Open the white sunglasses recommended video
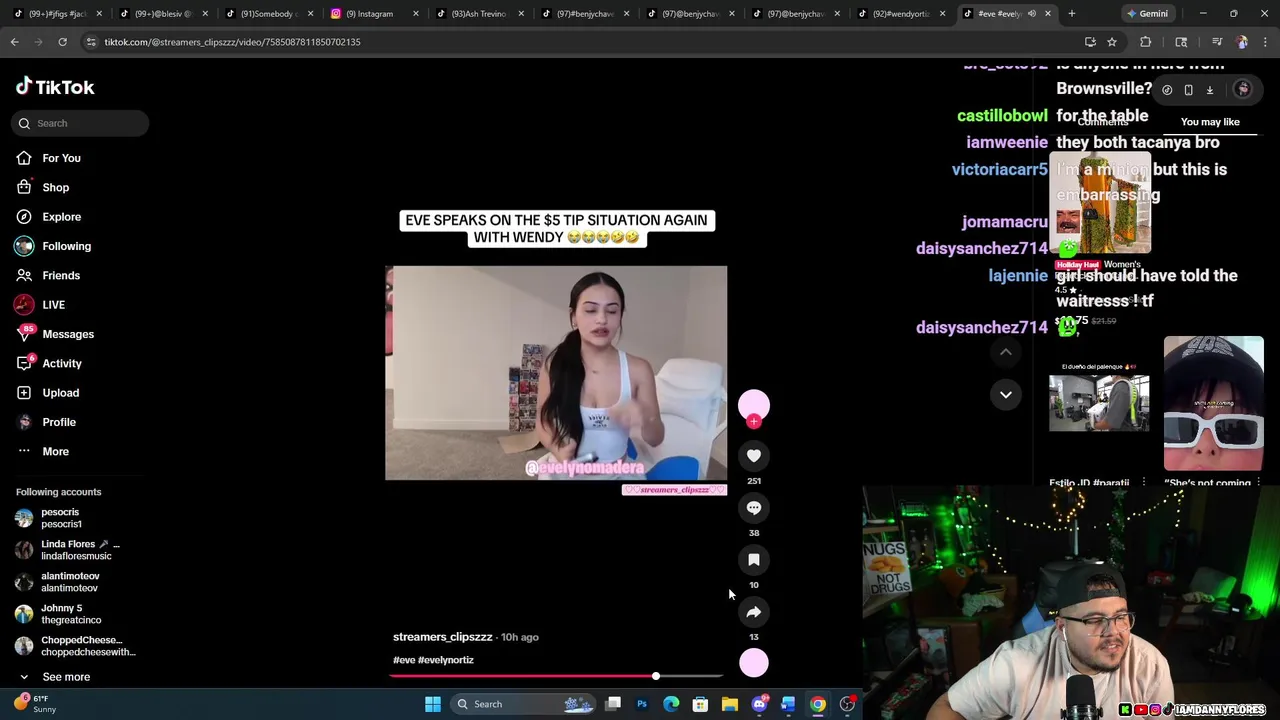This screenshot has width=1280, height=720. pyautogui.click(x=1214, y=403)
